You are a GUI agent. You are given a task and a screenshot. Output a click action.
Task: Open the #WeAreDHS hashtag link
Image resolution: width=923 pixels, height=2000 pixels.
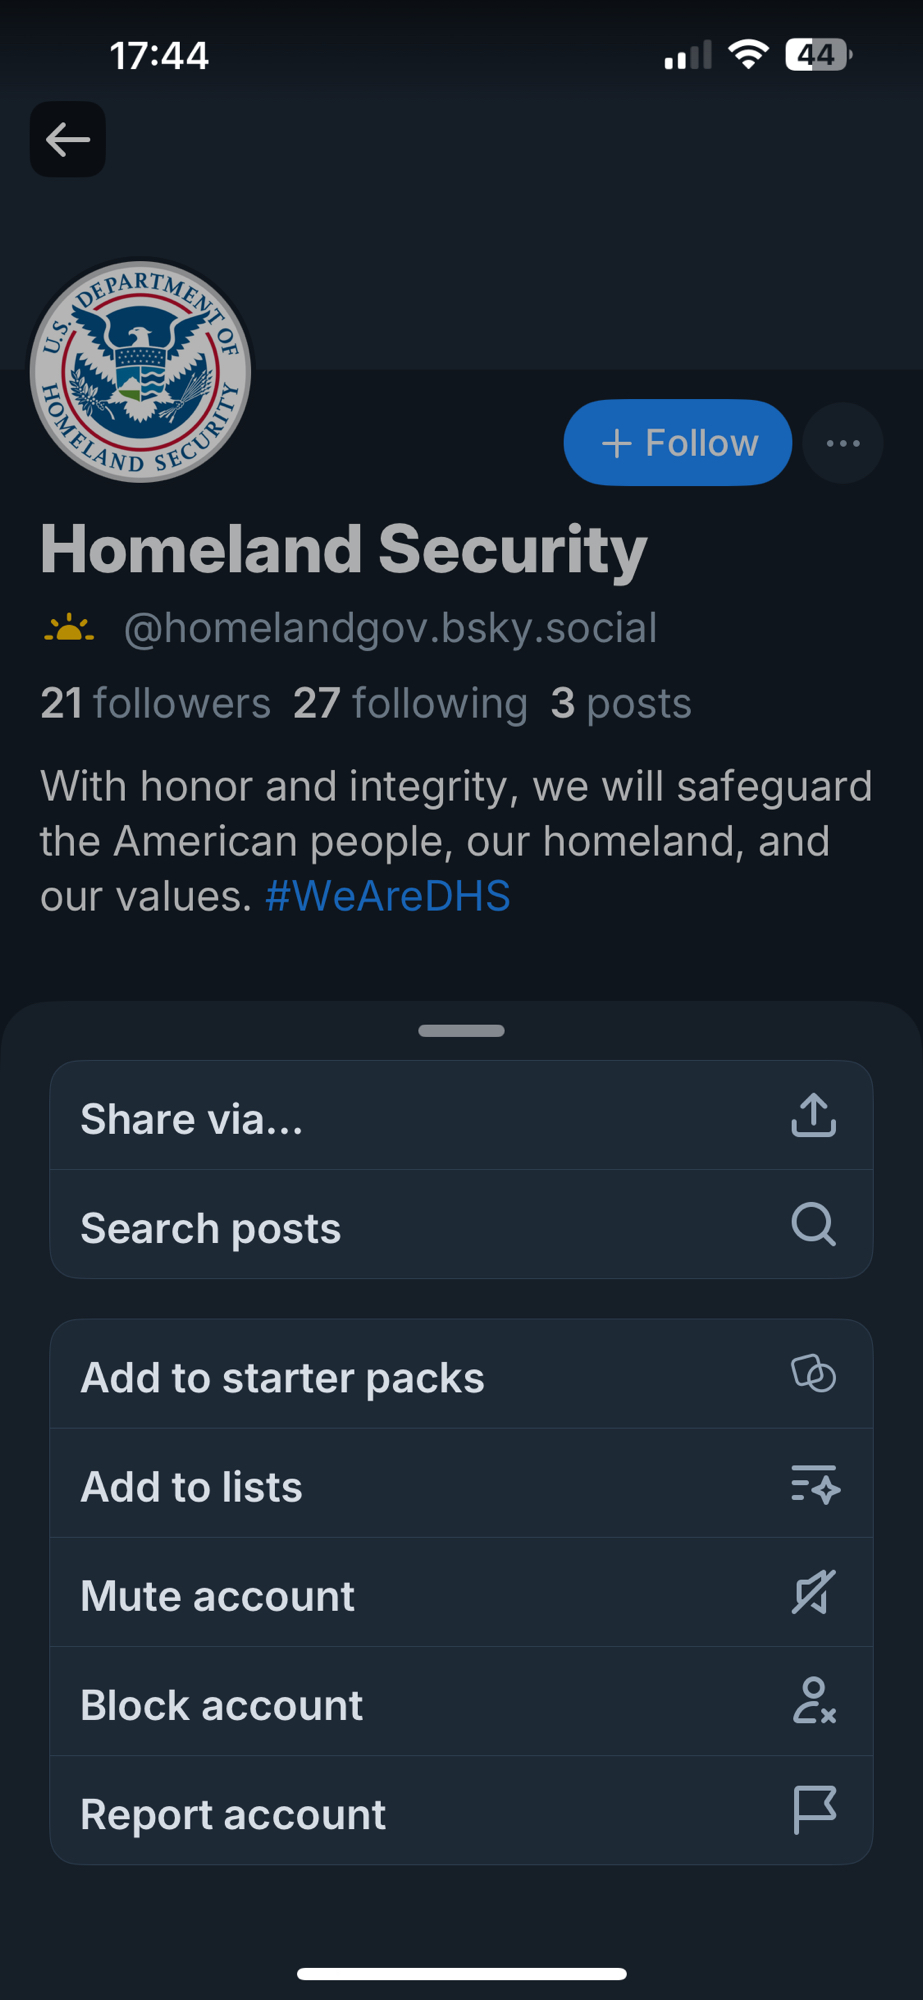coord(388,896)
